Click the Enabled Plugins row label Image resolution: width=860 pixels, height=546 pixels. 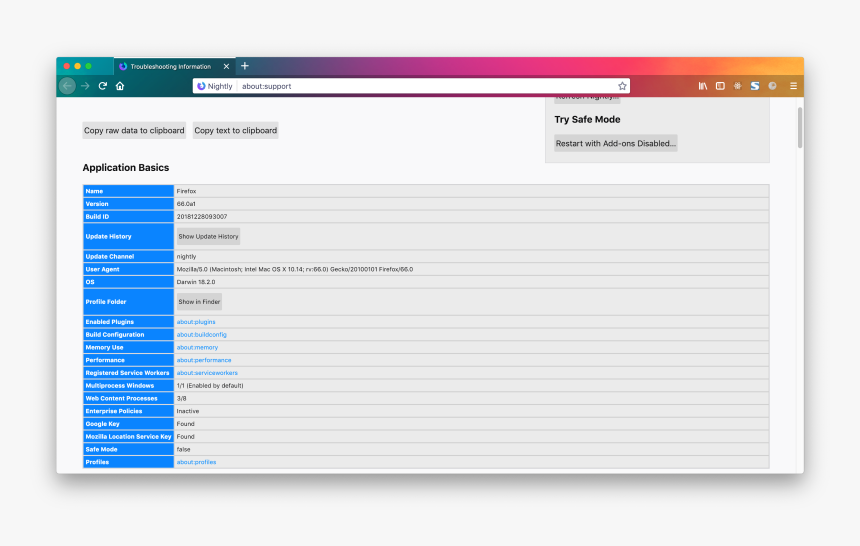pos(109,322)
